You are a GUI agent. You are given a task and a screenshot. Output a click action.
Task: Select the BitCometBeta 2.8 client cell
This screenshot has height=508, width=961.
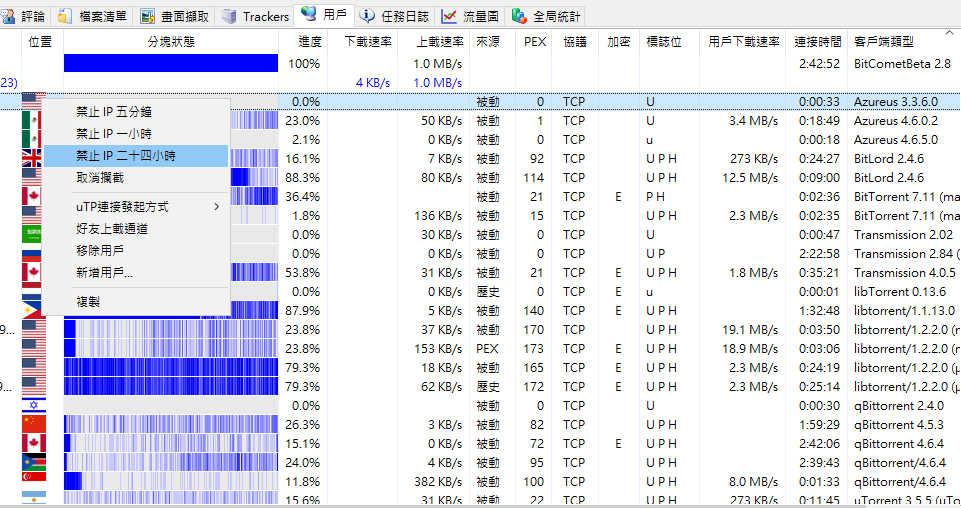point(902,64)
